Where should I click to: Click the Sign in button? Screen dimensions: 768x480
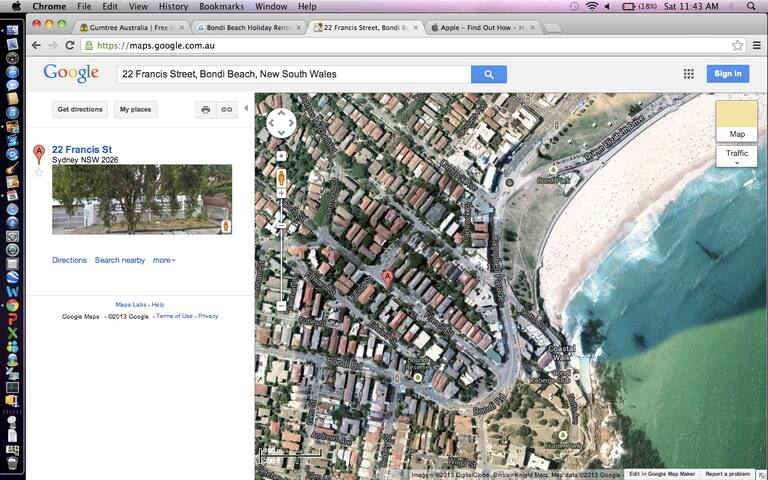[727, 73]
